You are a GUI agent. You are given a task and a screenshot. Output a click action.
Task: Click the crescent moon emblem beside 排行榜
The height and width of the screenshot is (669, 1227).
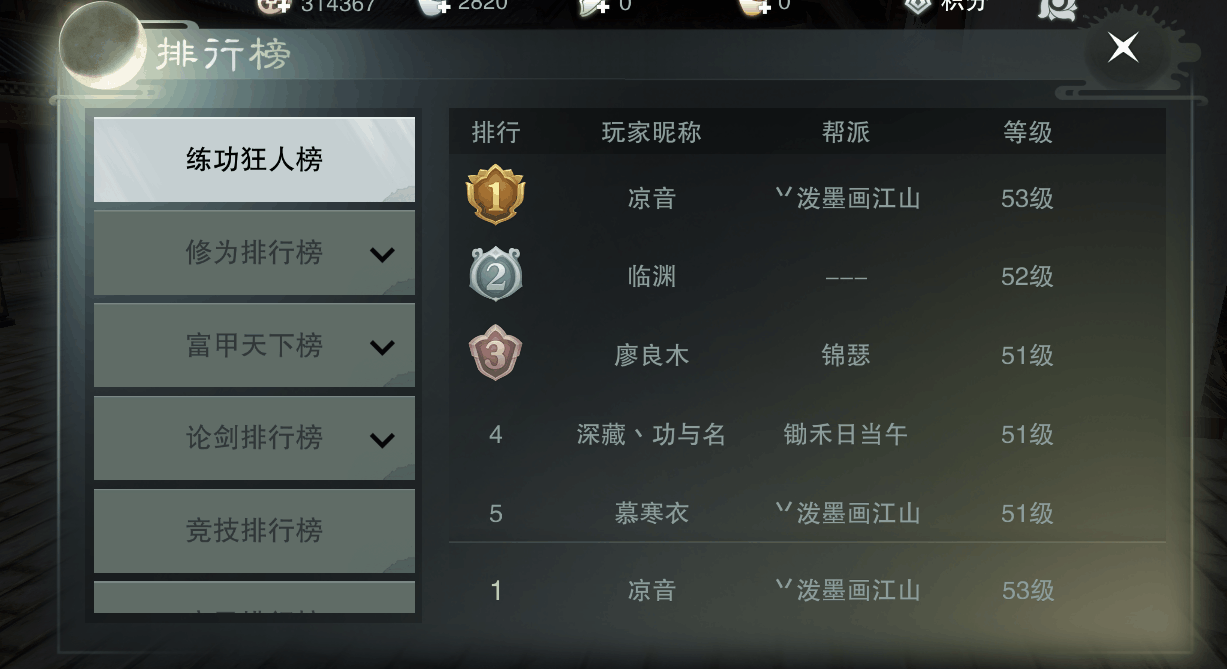(103, 46)
